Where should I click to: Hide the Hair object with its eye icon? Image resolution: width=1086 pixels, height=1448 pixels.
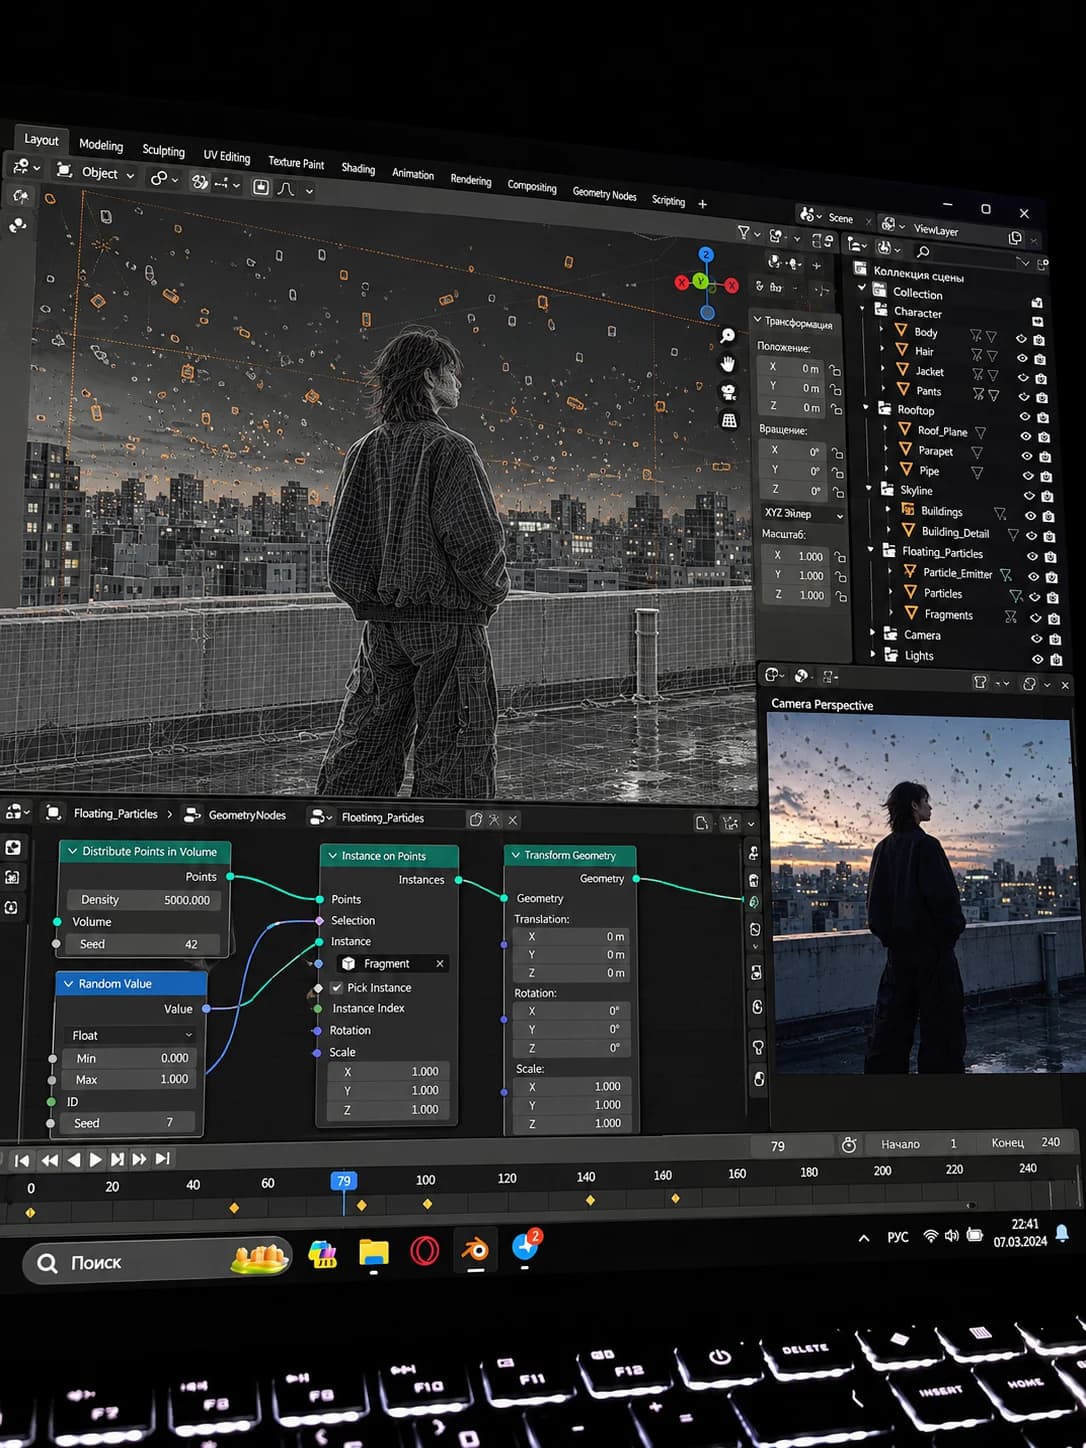pos(1022,358)
